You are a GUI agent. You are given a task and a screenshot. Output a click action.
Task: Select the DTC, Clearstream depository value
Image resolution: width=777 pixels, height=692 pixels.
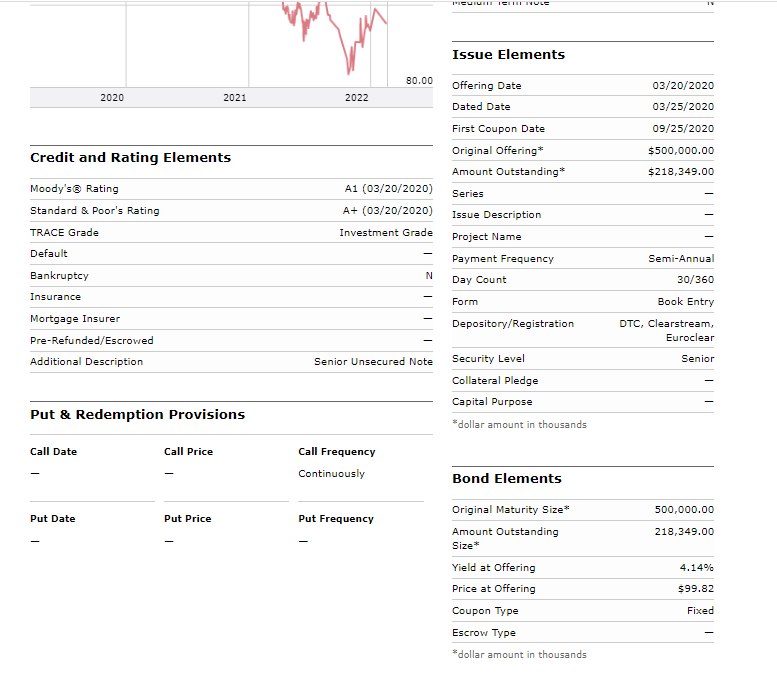point(666,331)
